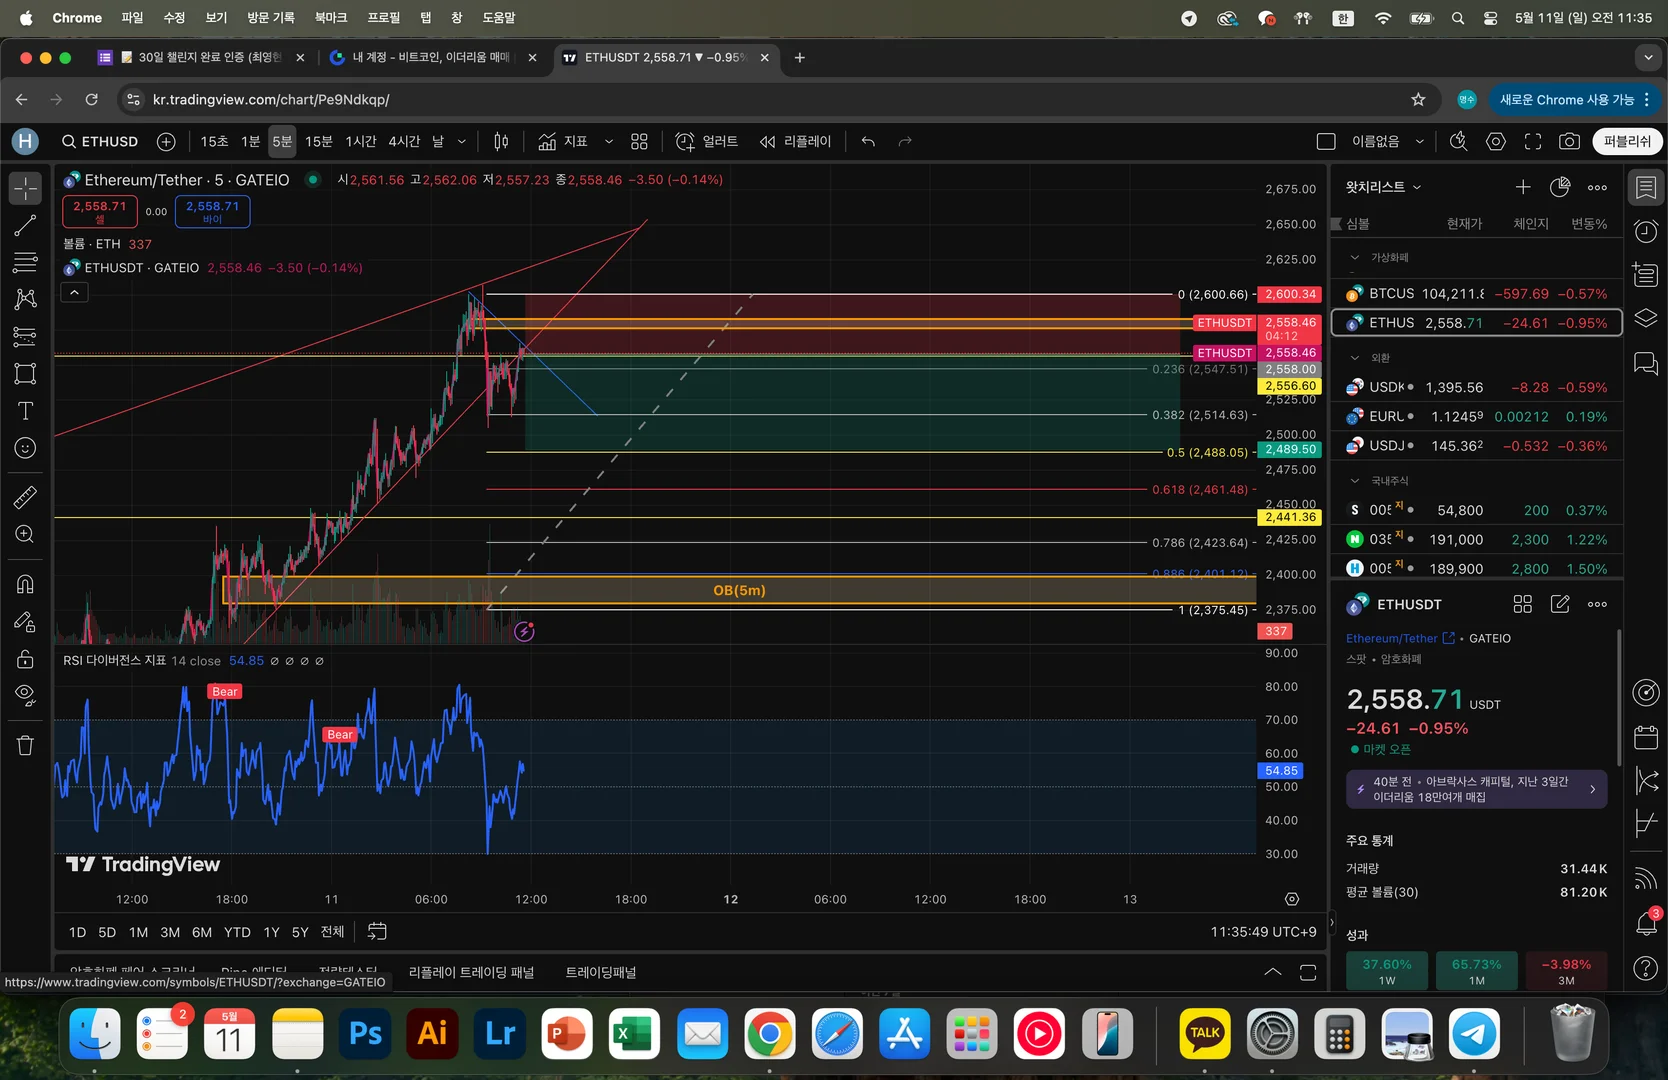This screenshot has height=1080, width=1668.
Task: Select the text annotation tool
Action: pos(25,411)
